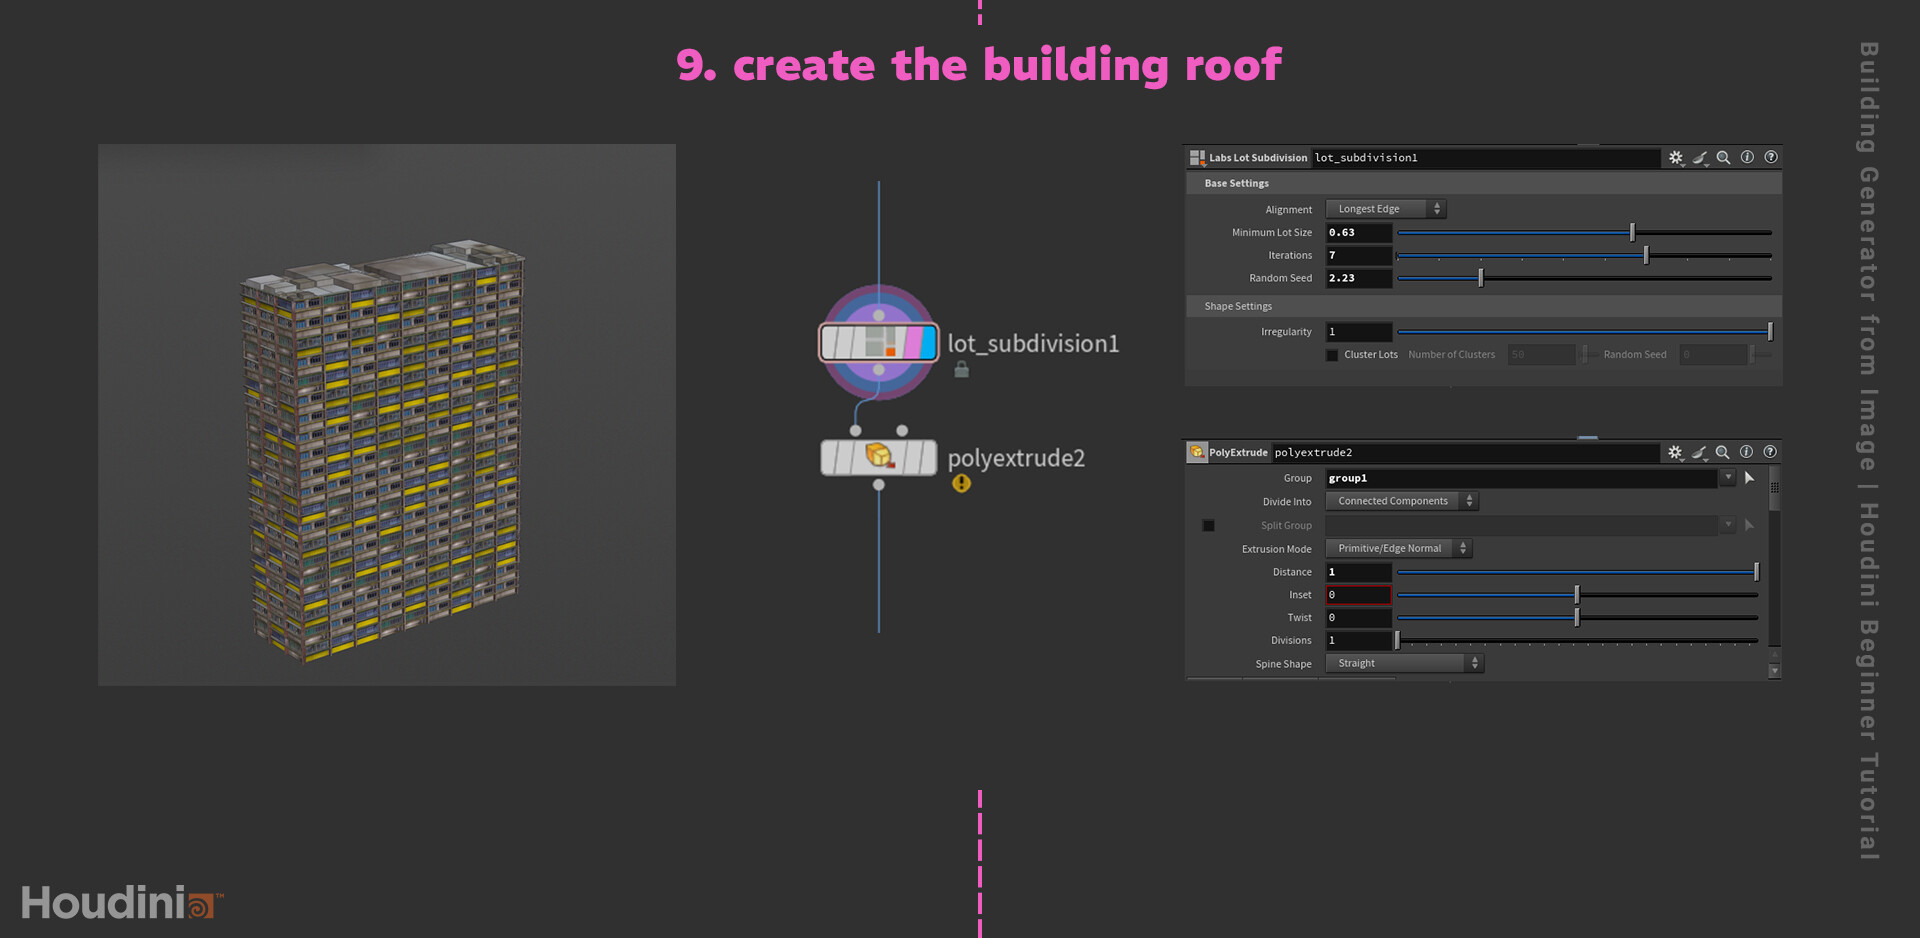Open the gear settings menu on Labs Lot Subdivision
This screenshot has height=938, width=1920.
tap(1676, 157)
